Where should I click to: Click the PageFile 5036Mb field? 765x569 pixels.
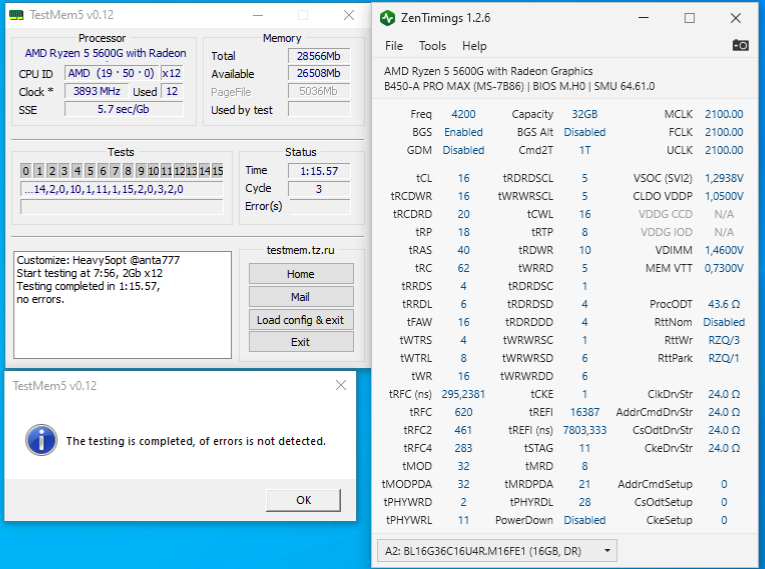[x=319, y=91]
